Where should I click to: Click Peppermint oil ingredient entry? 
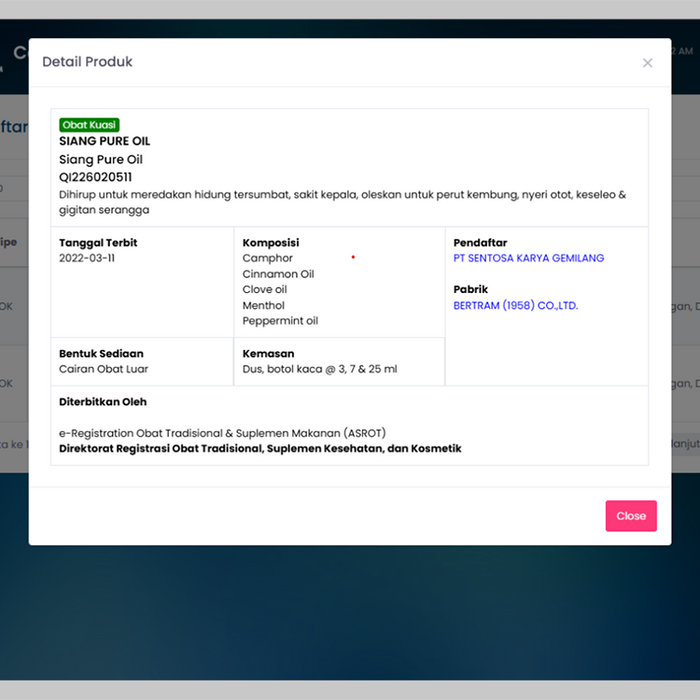pos(280,321)
